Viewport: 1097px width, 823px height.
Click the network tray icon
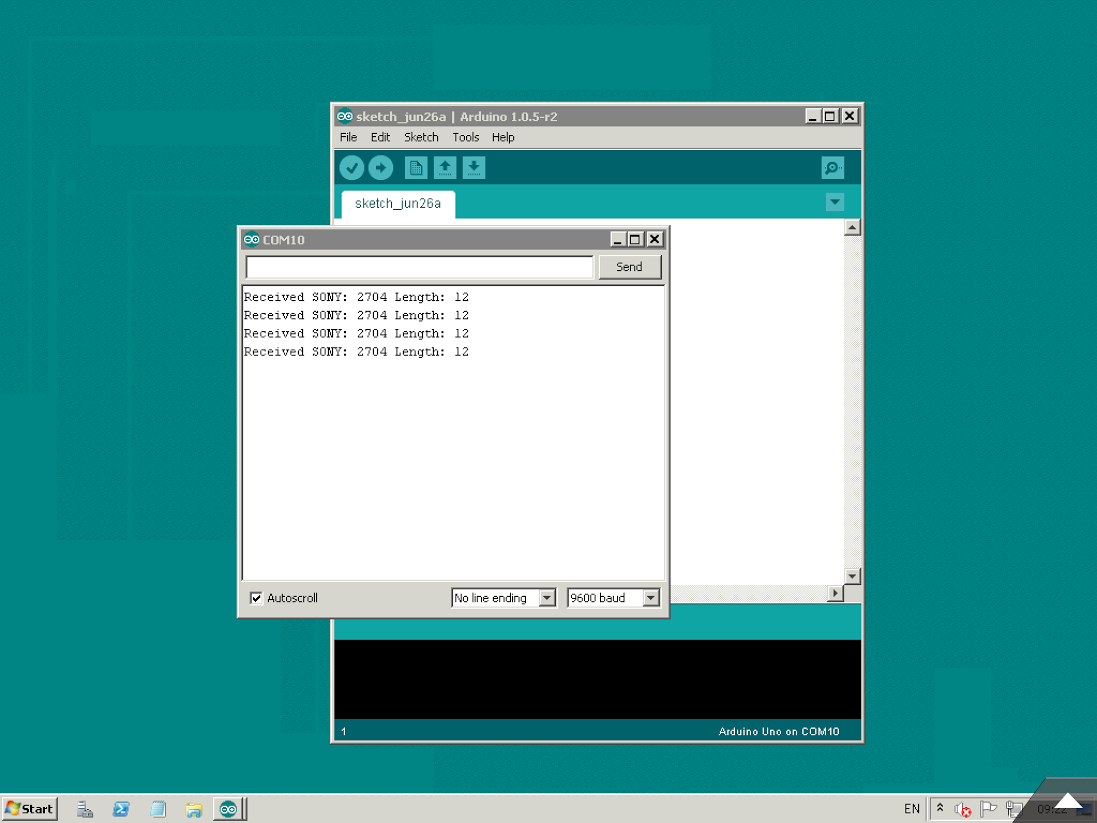(1013, 810)
